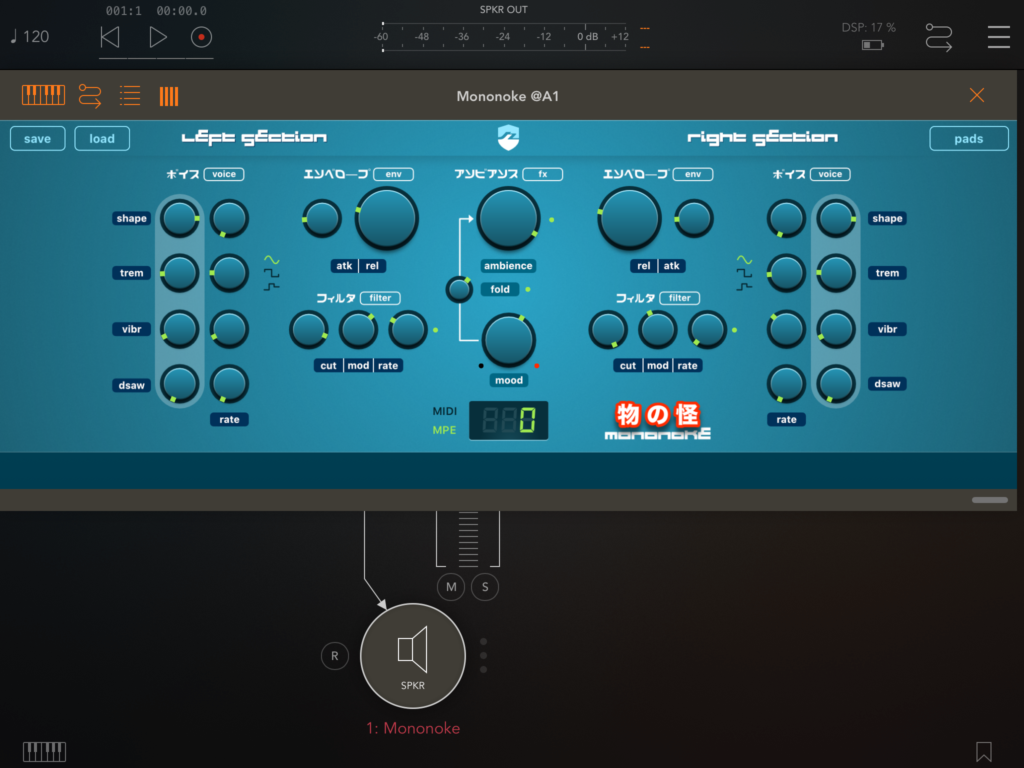Toggle the R button beside the speaker node
The image size is (1024, 768).
coord(334,656)
